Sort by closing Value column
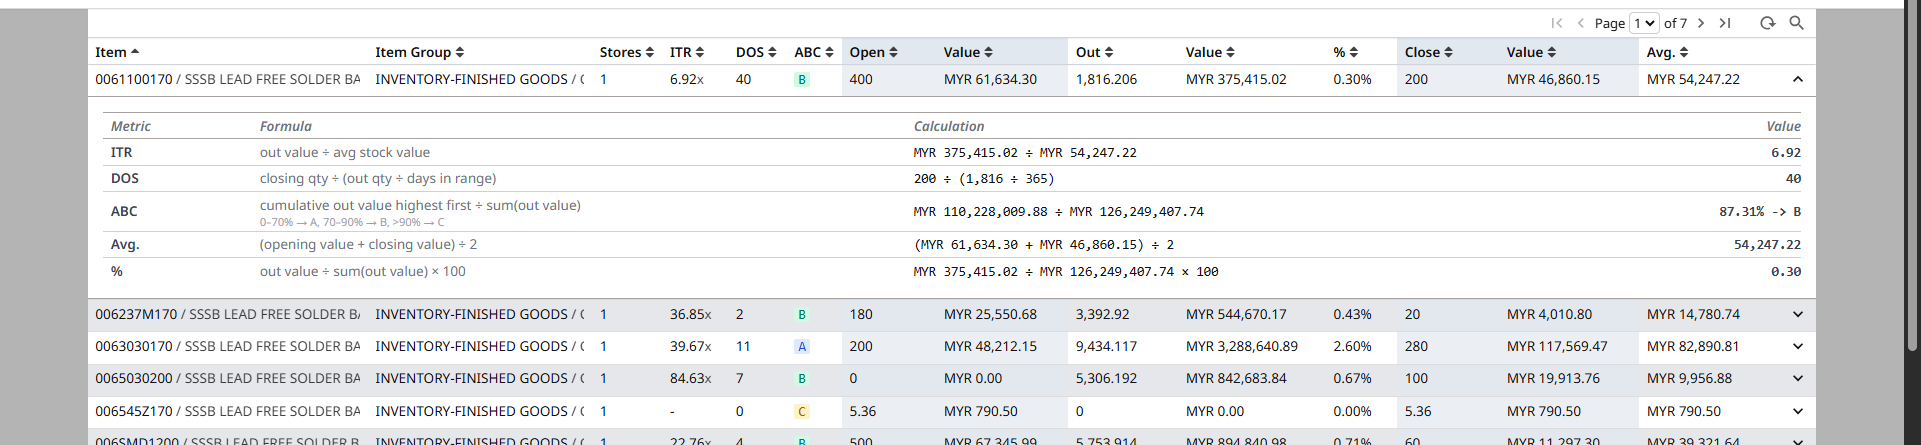 (x=1532, y=52)
